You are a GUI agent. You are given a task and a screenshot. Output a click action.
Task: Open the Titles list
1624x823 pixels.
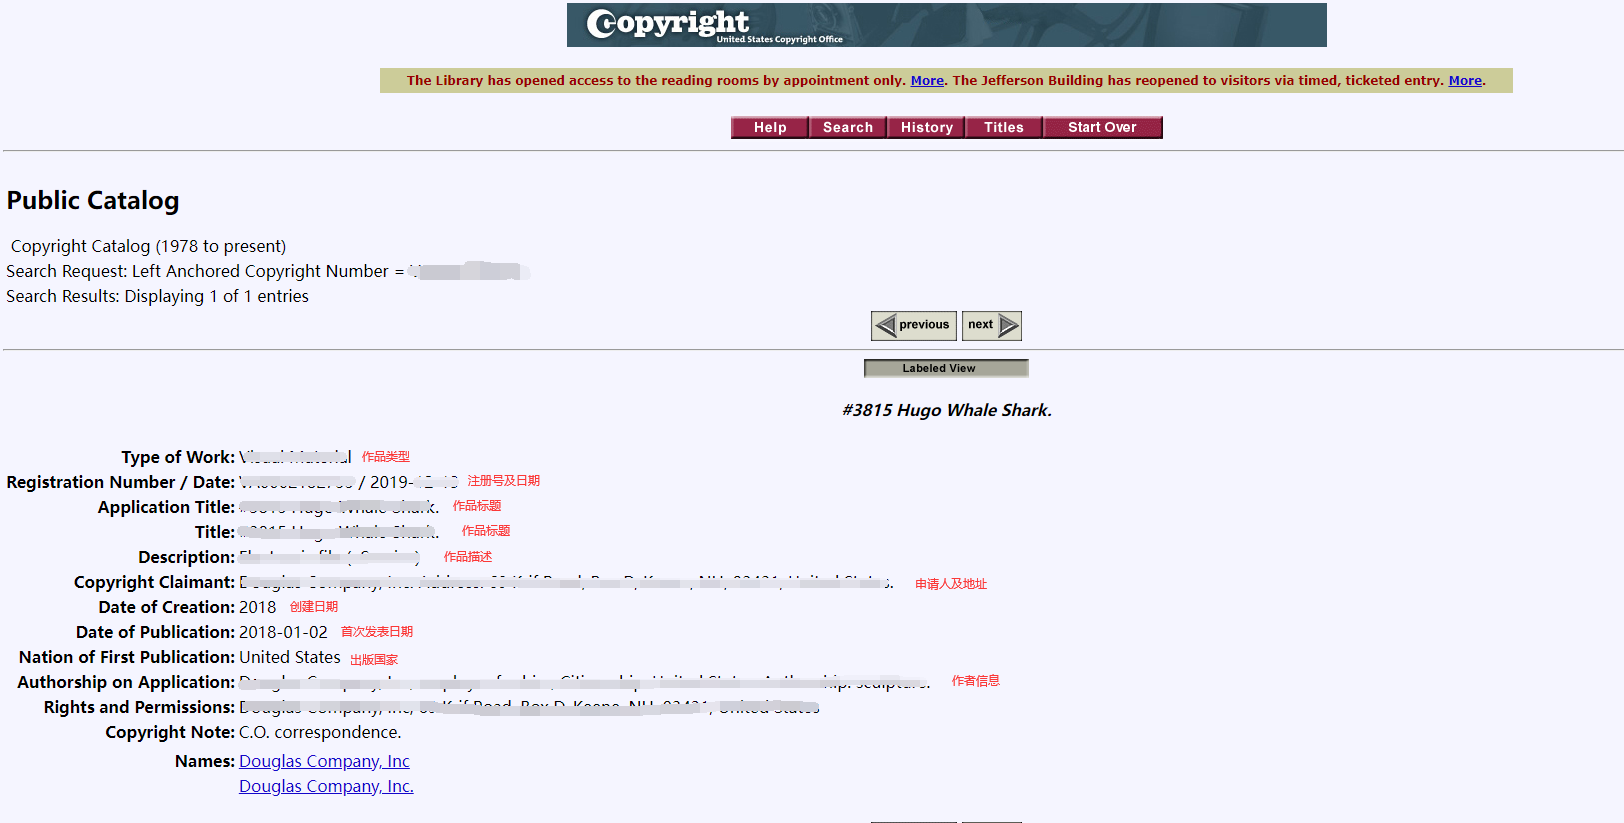point(1004,128)
